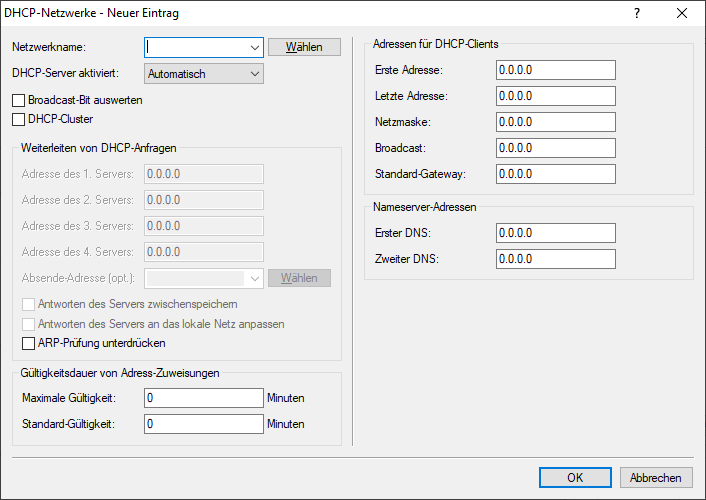
Task: Expand DHCP-Server aktiviert combo box
Action: 254,73
